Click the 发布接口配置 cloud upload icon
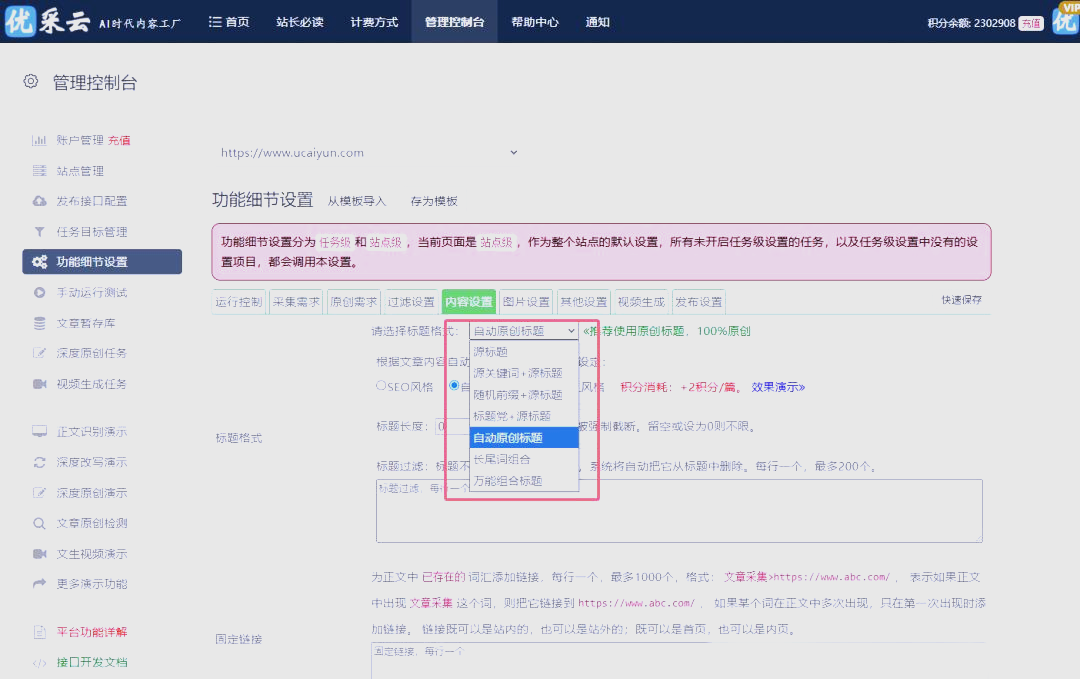1080x679 pixels. point(39,201)
